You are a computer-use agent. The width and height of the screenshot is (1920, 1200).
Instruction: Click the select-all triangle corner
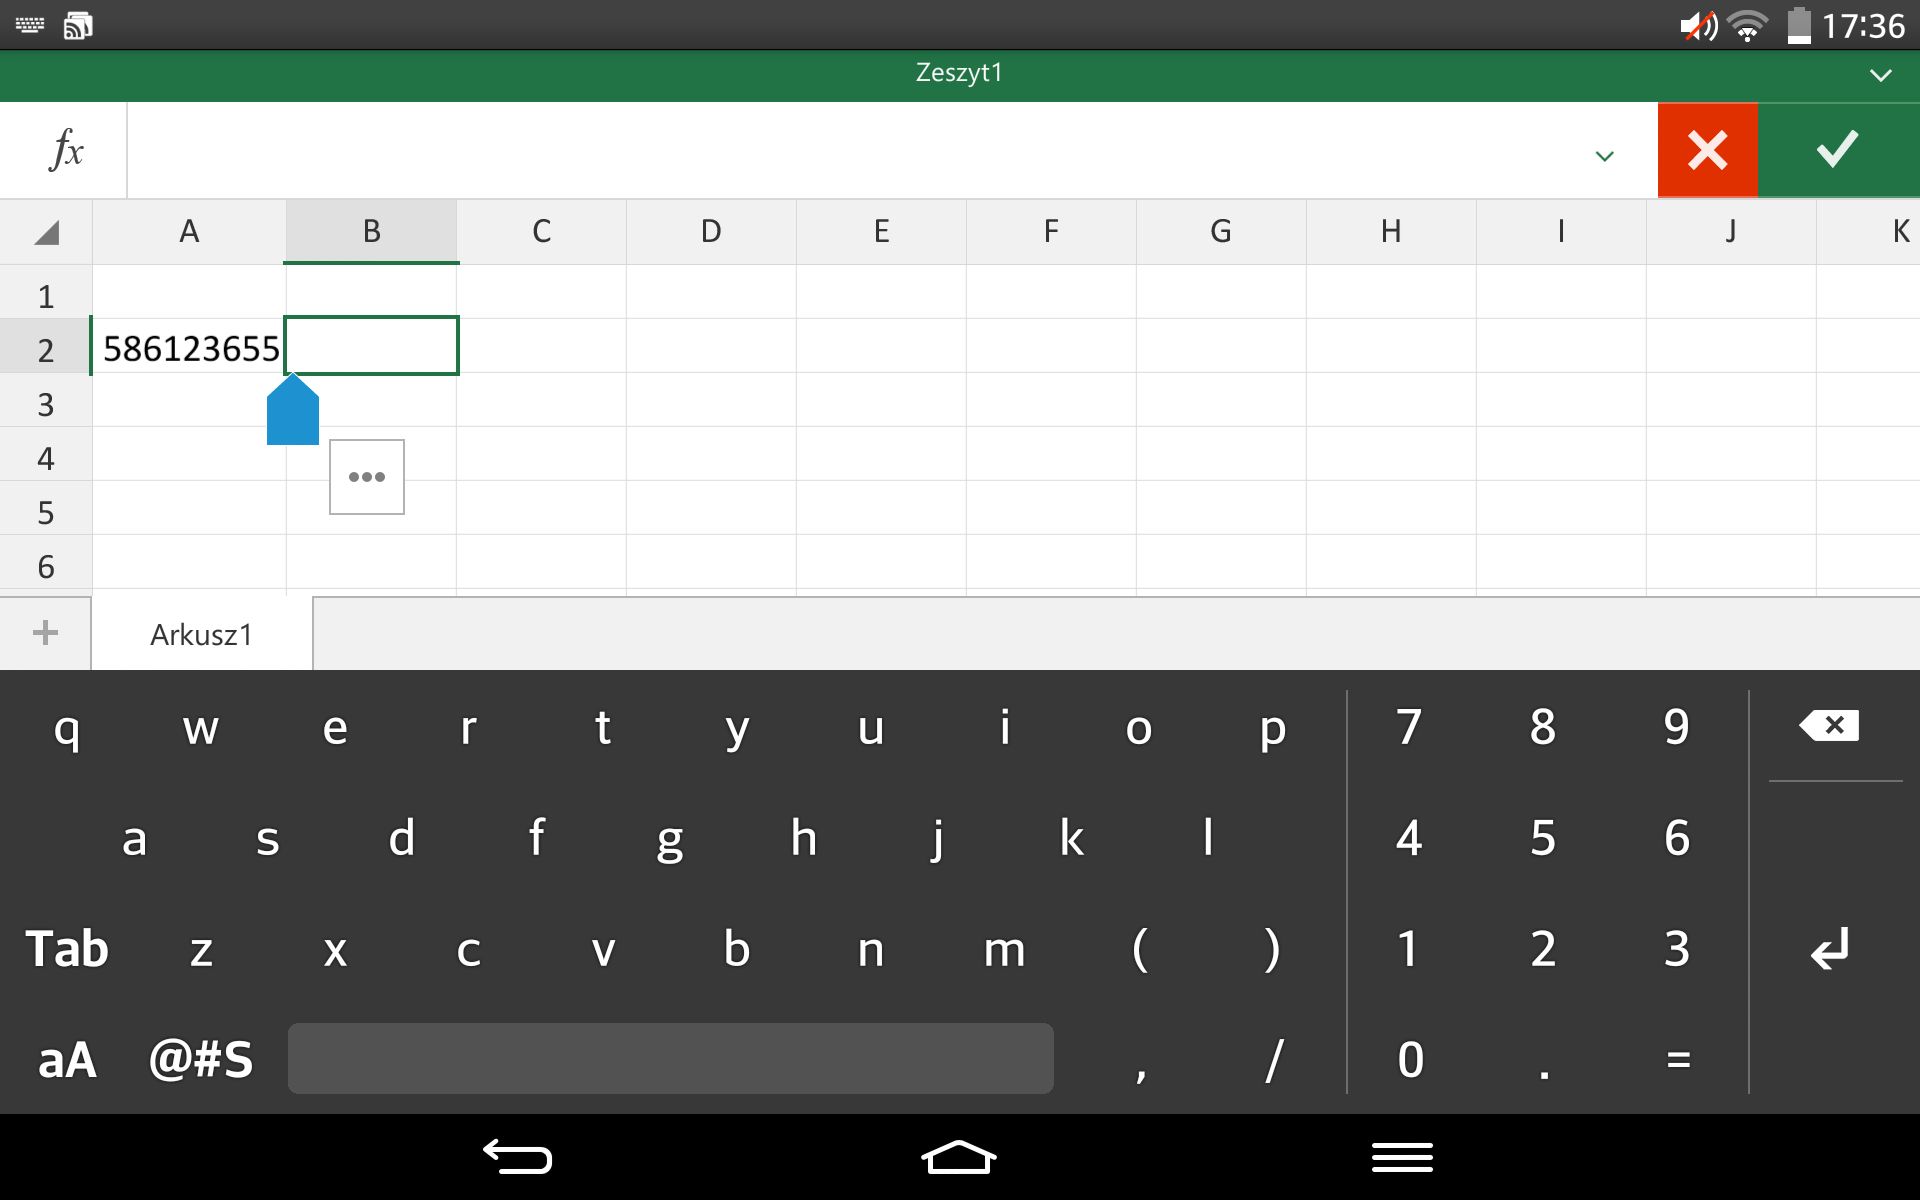(46, 232)
